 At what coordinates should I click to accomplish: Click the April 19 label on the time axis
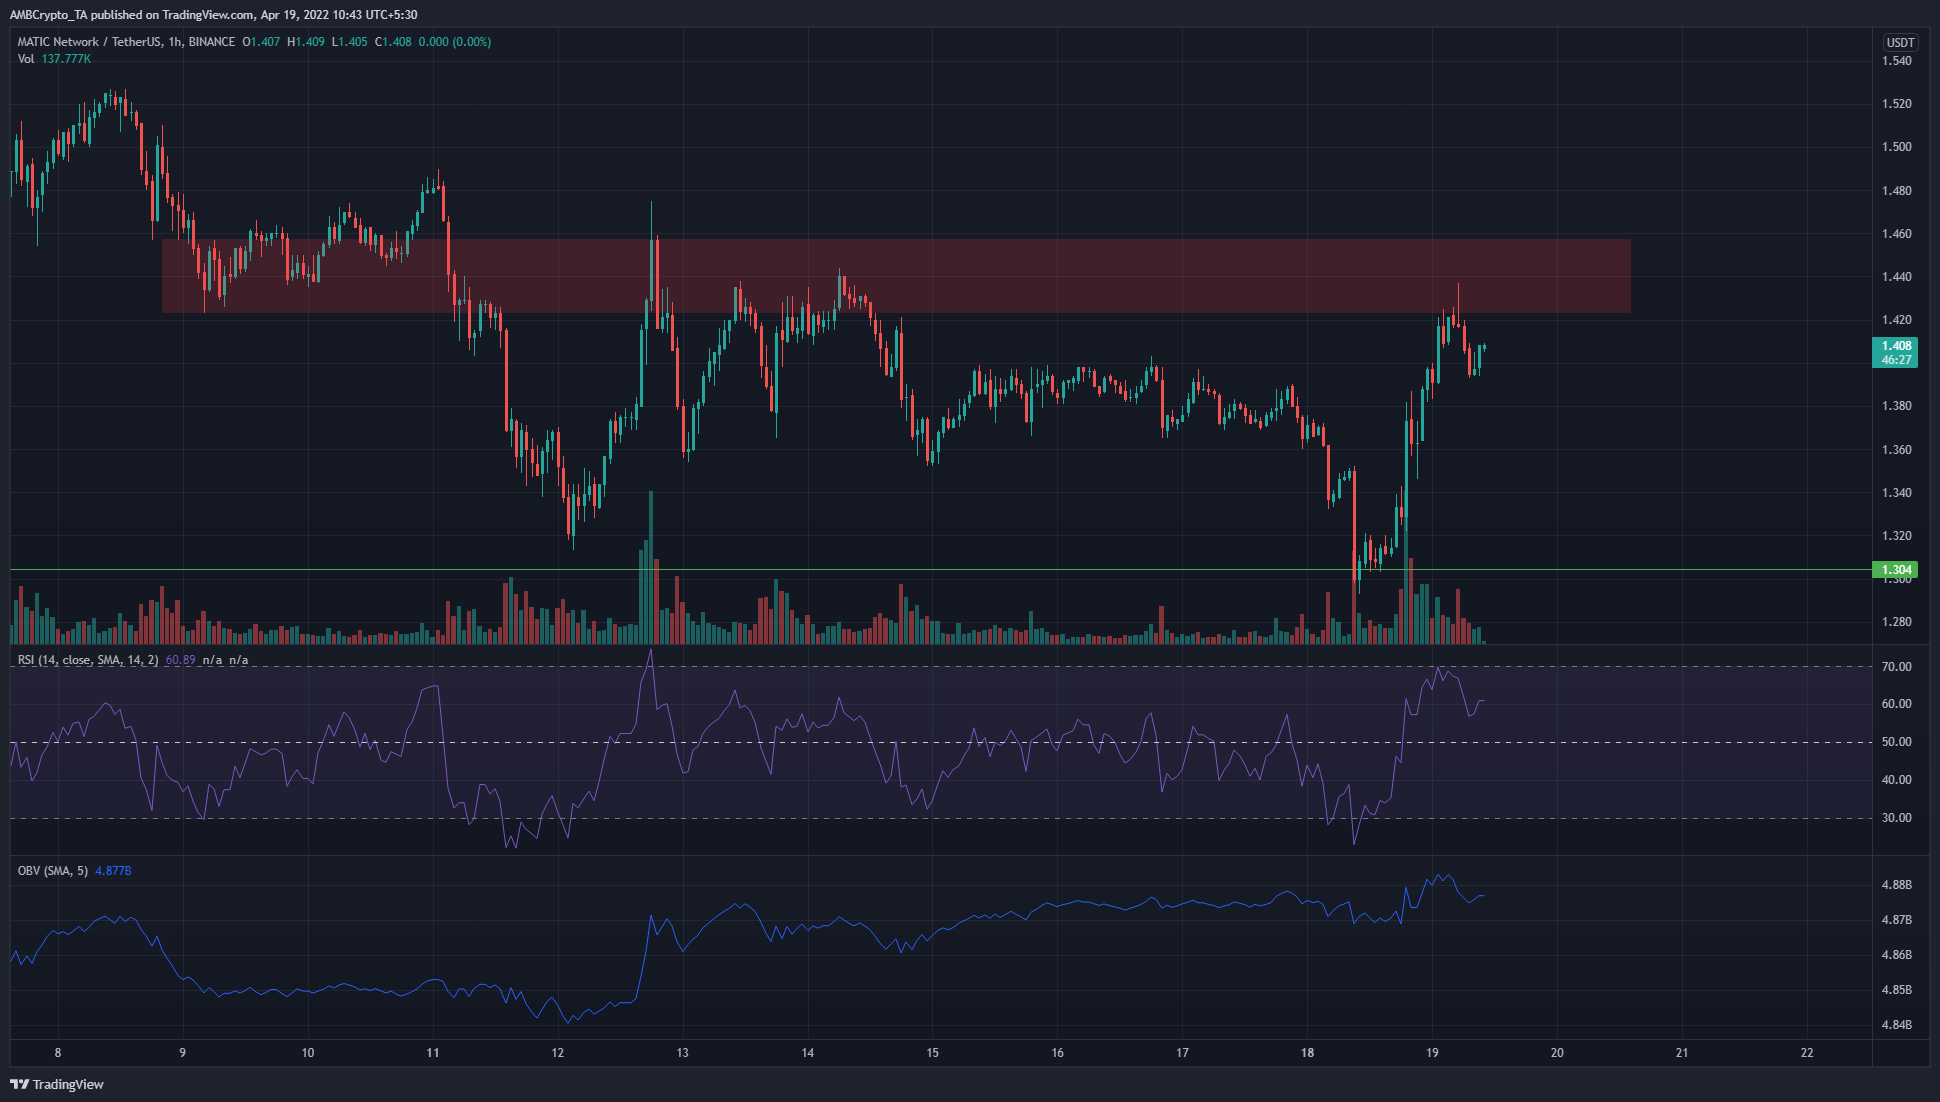pos(1432,1053)
